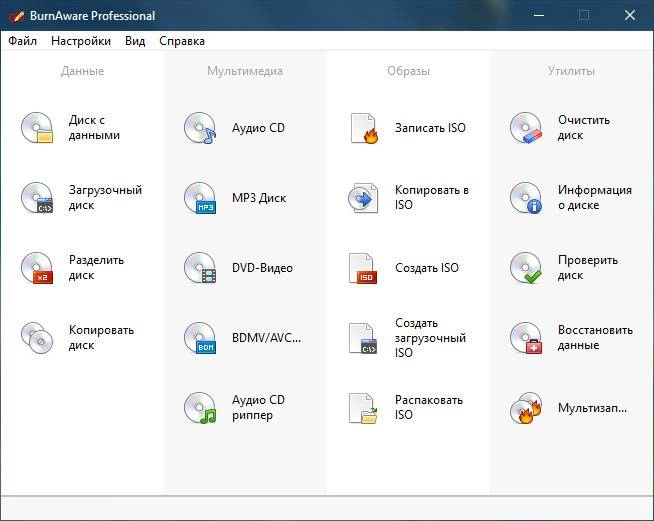This screenshot has height=521, width=654.
Task: Open the Вид menu
Action: [x=135, y=41]
